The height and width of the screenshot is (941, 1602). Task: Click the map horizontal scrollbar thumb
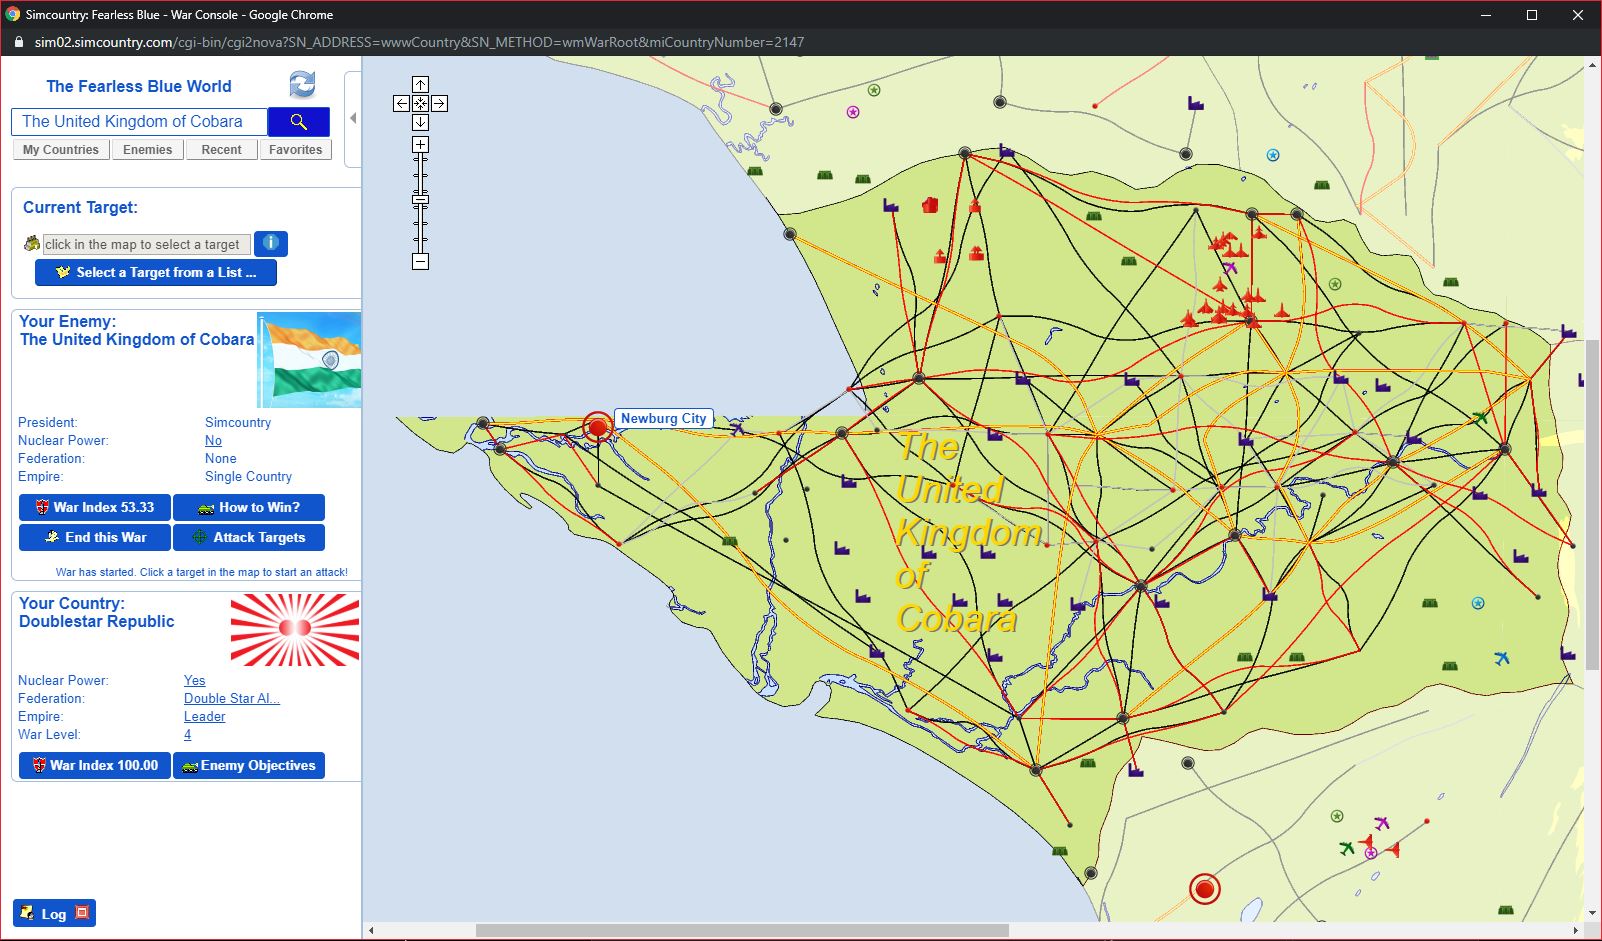point(742,931)
